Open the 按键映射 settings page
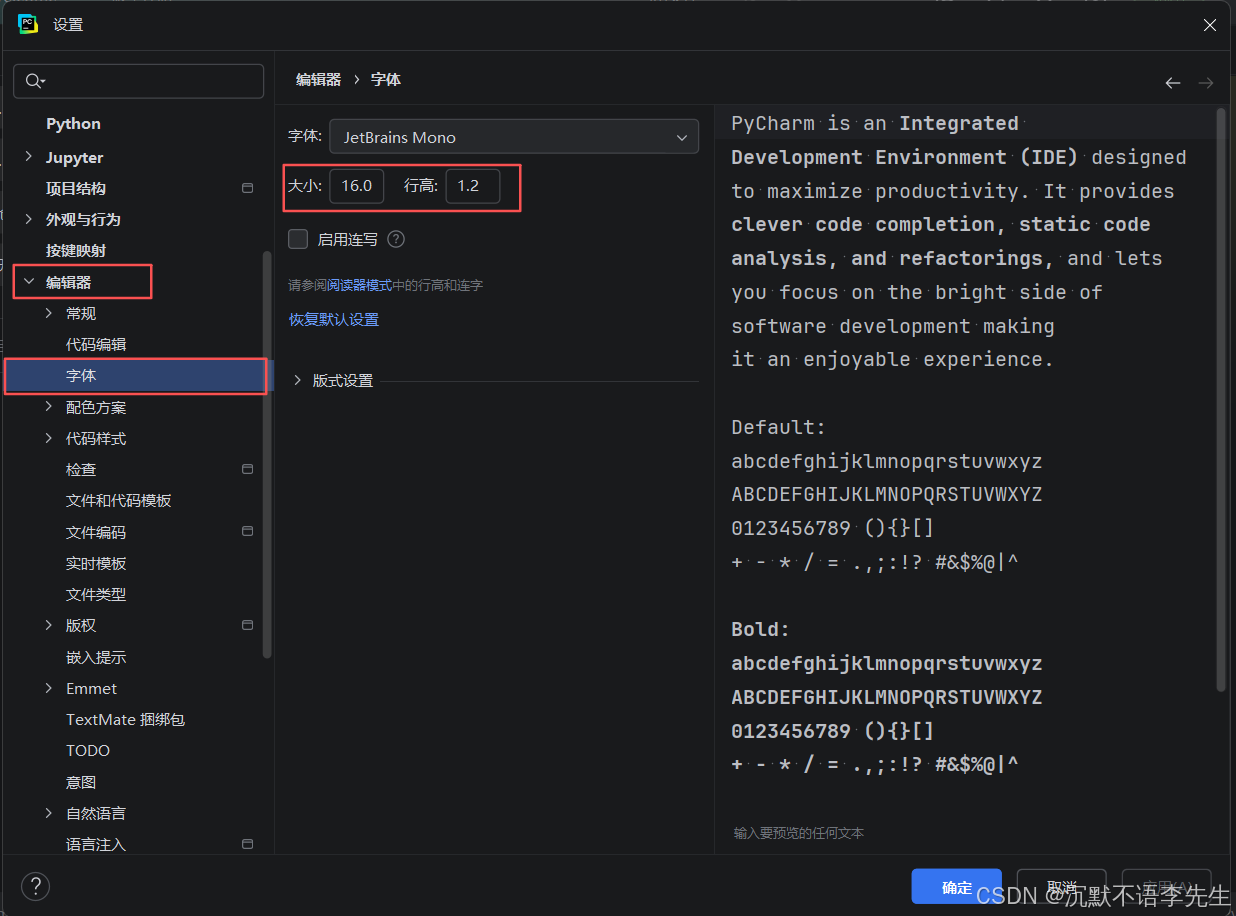 (x=76, y=250)
